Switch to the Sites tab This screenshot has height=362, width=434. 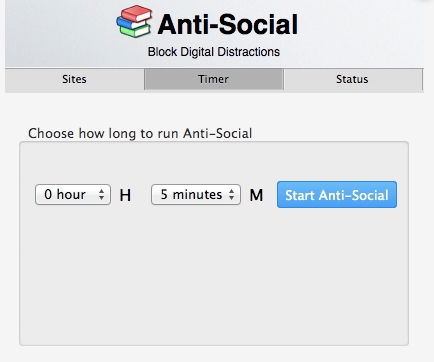(74, 79)
